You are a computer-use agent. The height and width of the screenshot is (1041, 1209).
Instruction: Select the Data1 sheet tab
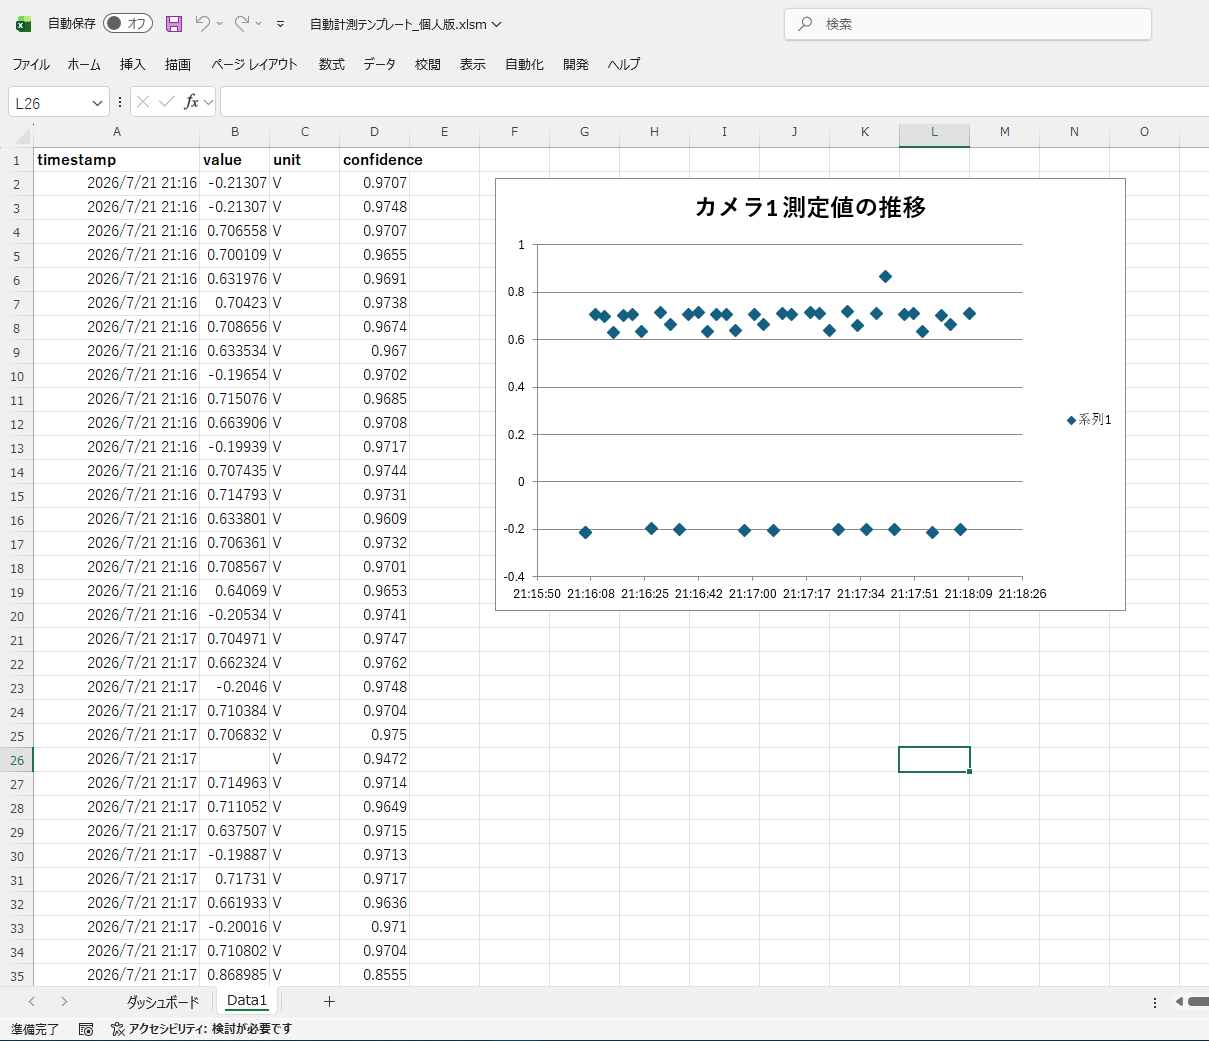pyautogui.click(x=247, y=1000)
